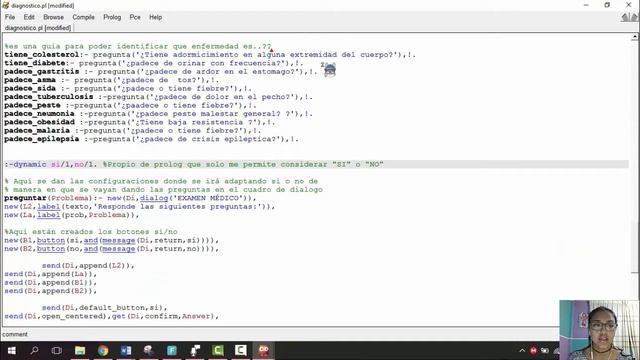The image size is (640, 360).
Task: Show hidden system tray icons
Action: click(x=522, y=351)
